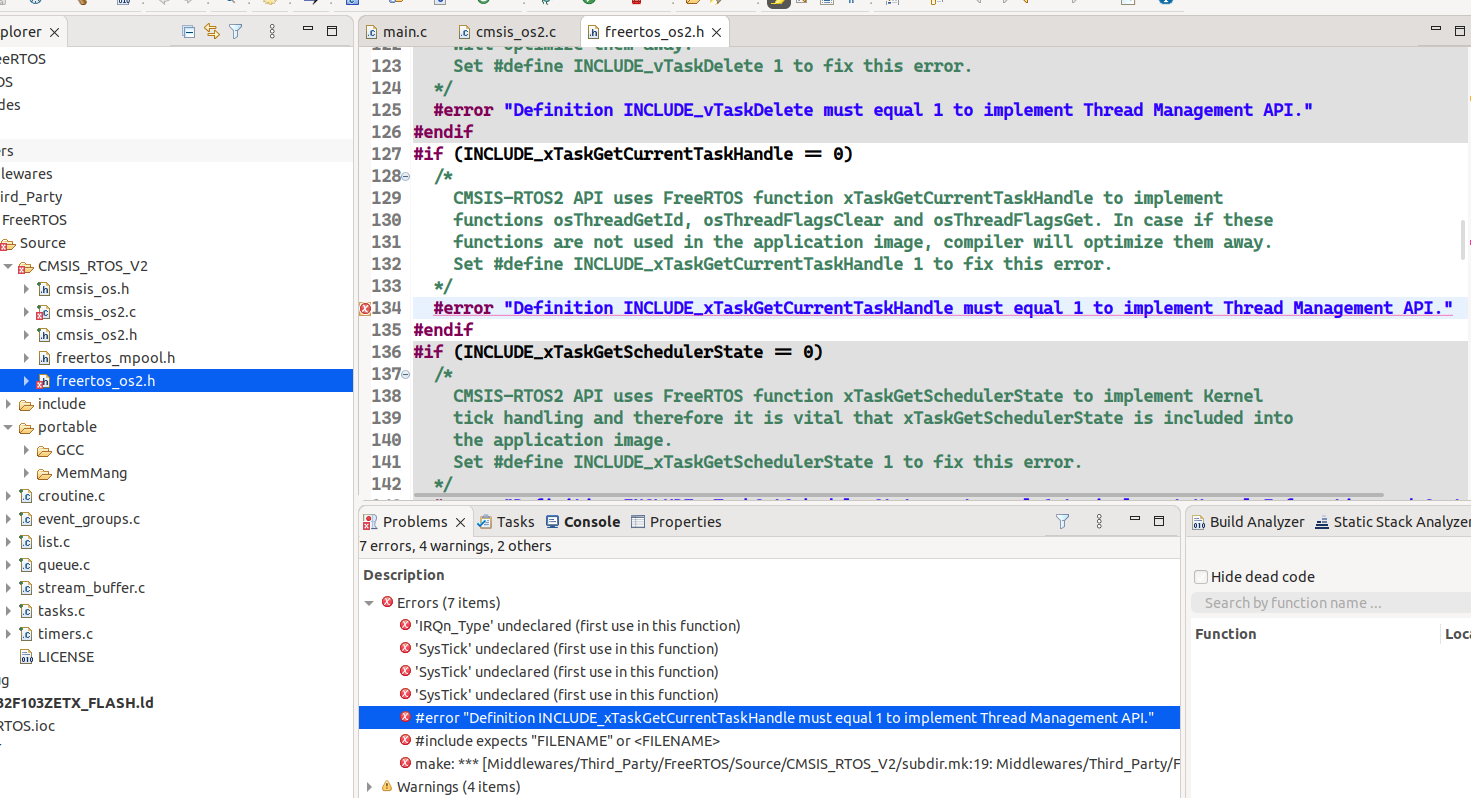Open Project Explorer view menu (three dots)
This screenshot has width=1471, height=798.
click(271, 32)
